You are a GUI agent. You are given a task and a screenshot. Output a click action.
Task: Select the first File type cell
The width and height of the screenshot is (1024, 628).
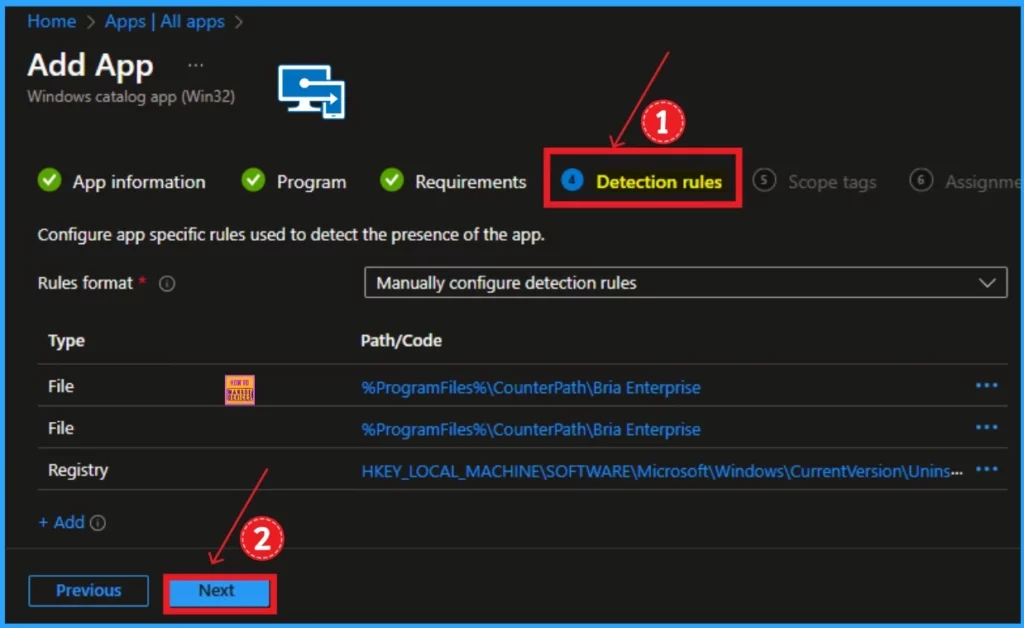coord(61,386)
